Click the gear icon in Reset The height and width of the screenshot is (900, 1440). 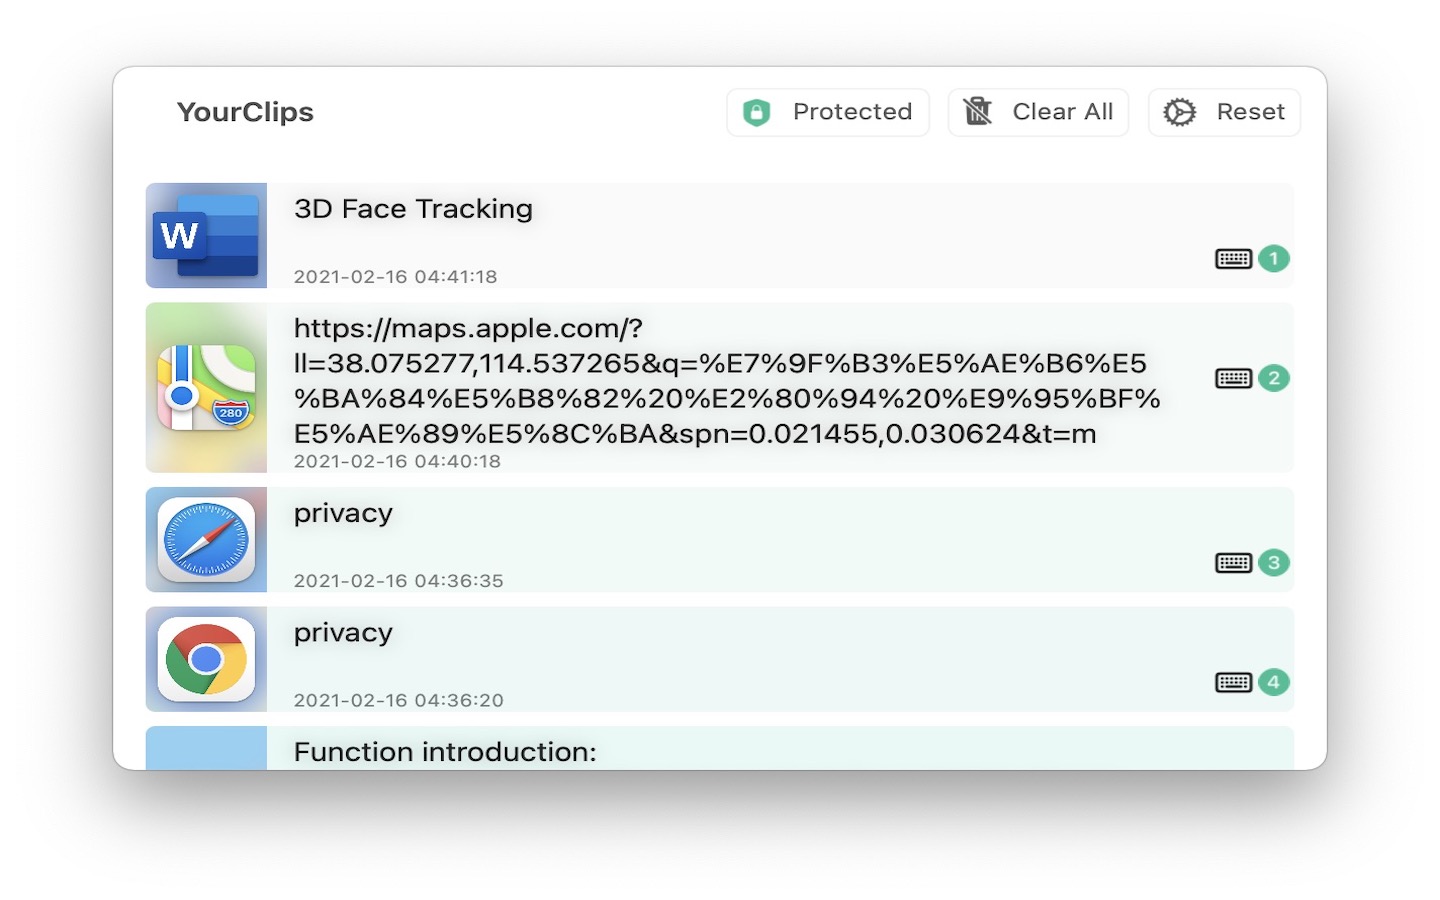pos(1180,112)
